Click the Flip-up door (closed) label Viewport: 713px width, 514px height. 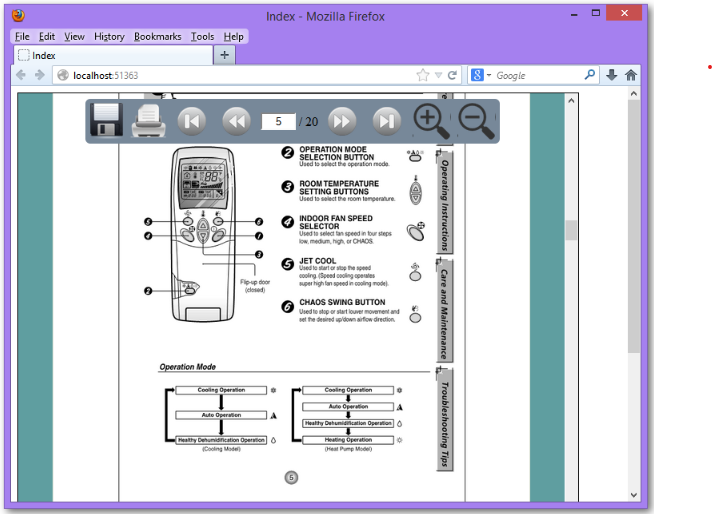[255, 286]
